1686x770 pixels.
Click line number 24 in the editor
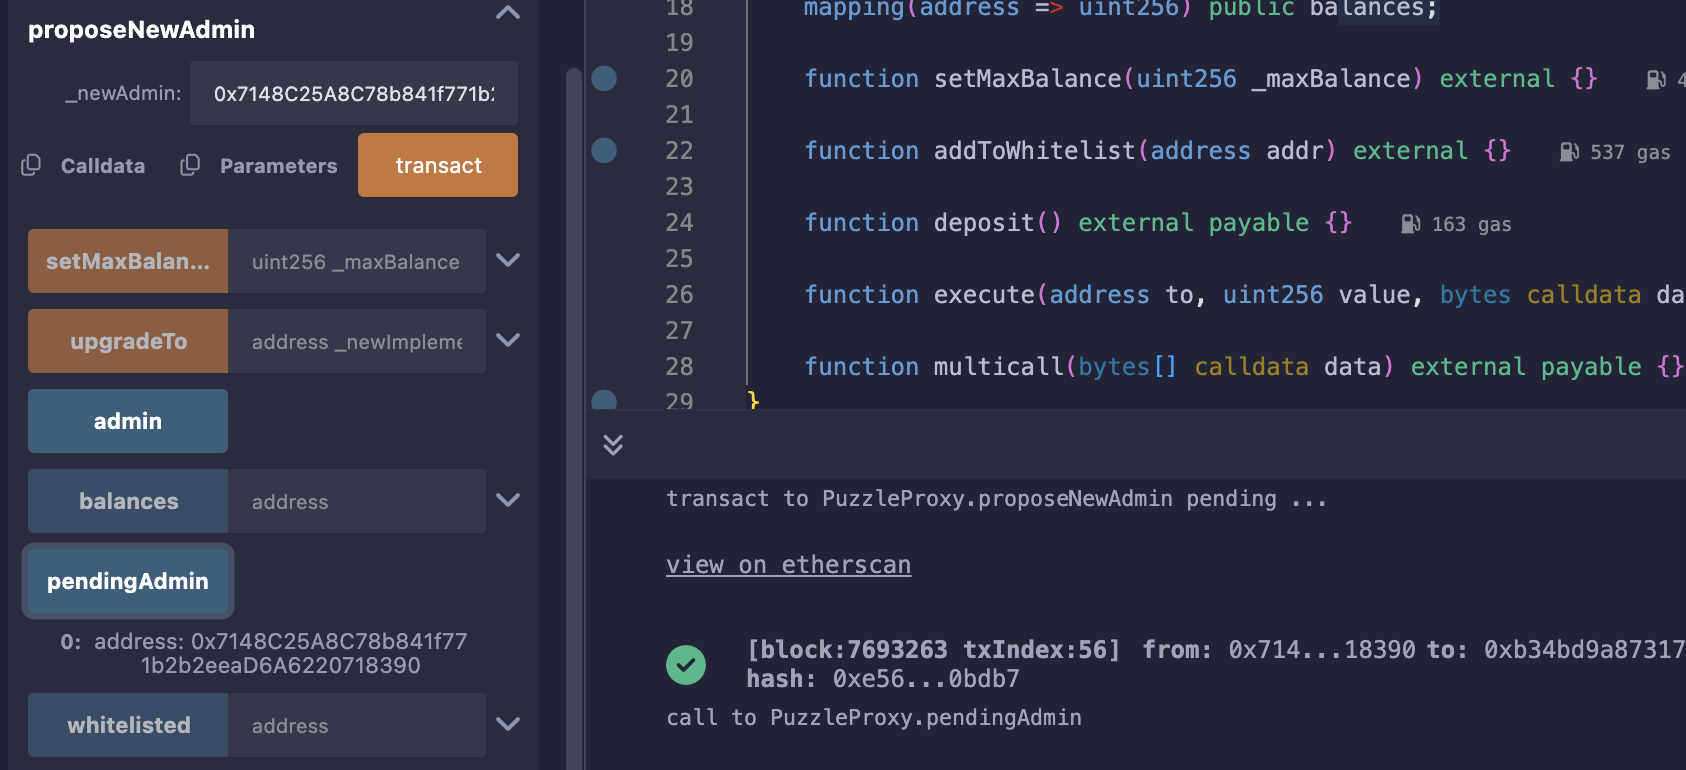click(x=679, y=222)
